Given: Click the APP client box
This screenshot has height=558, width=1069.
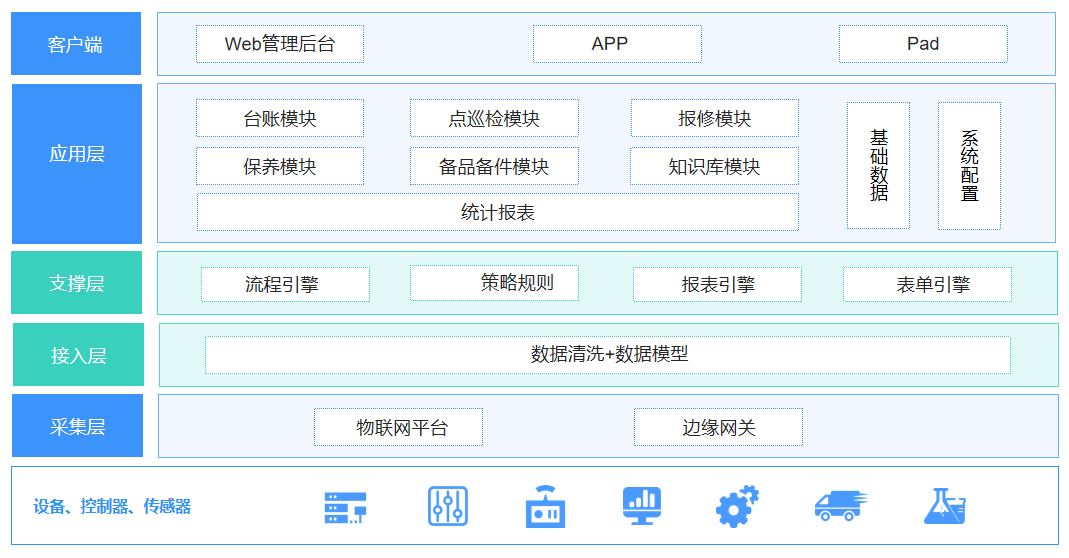Looking at the screenshot, I should [x=617, y=44].
